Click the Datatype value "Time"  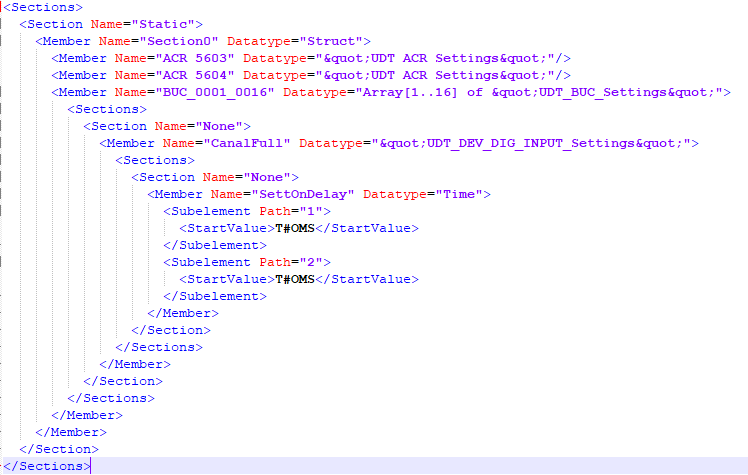point(459,195)
